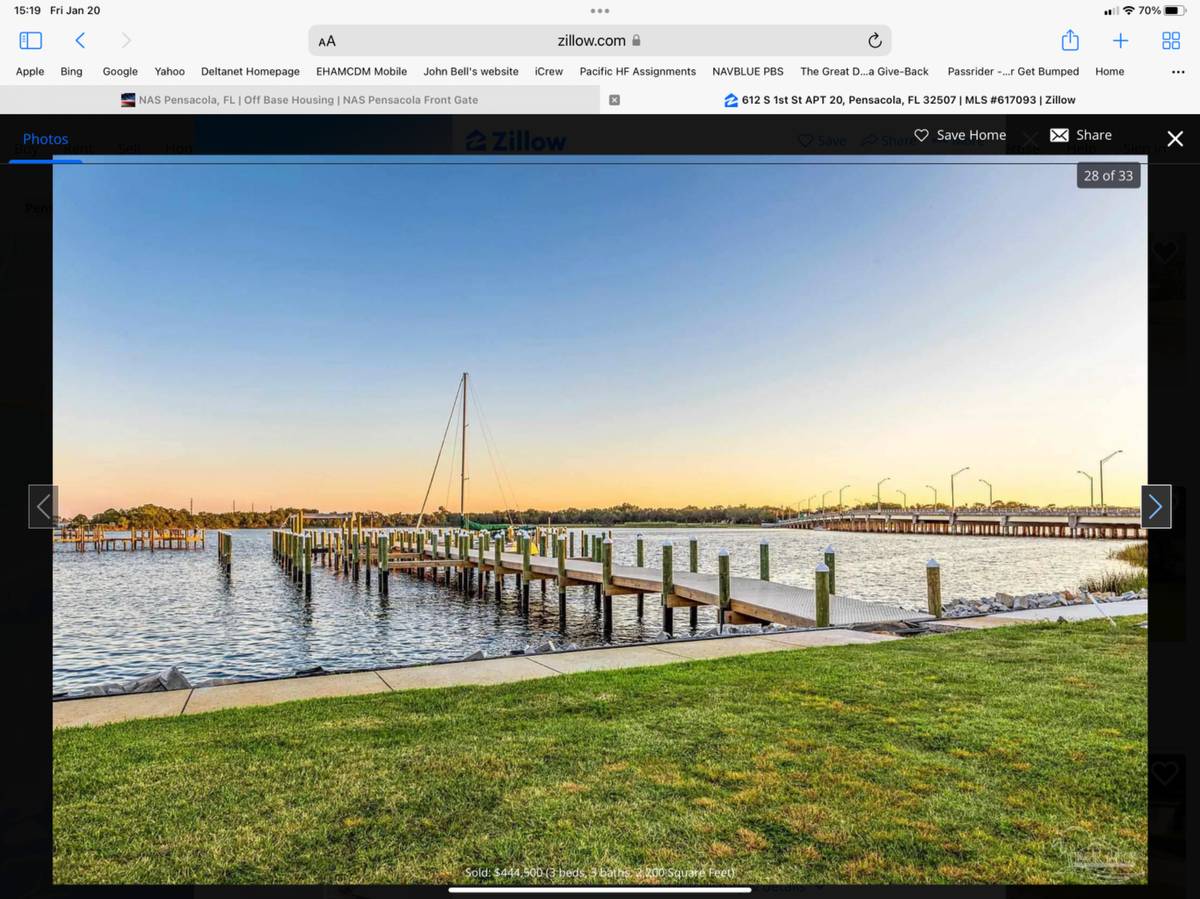The image size is (1200, 899).
Task: Reload the zillow.com page
Action: click(874, 41)
